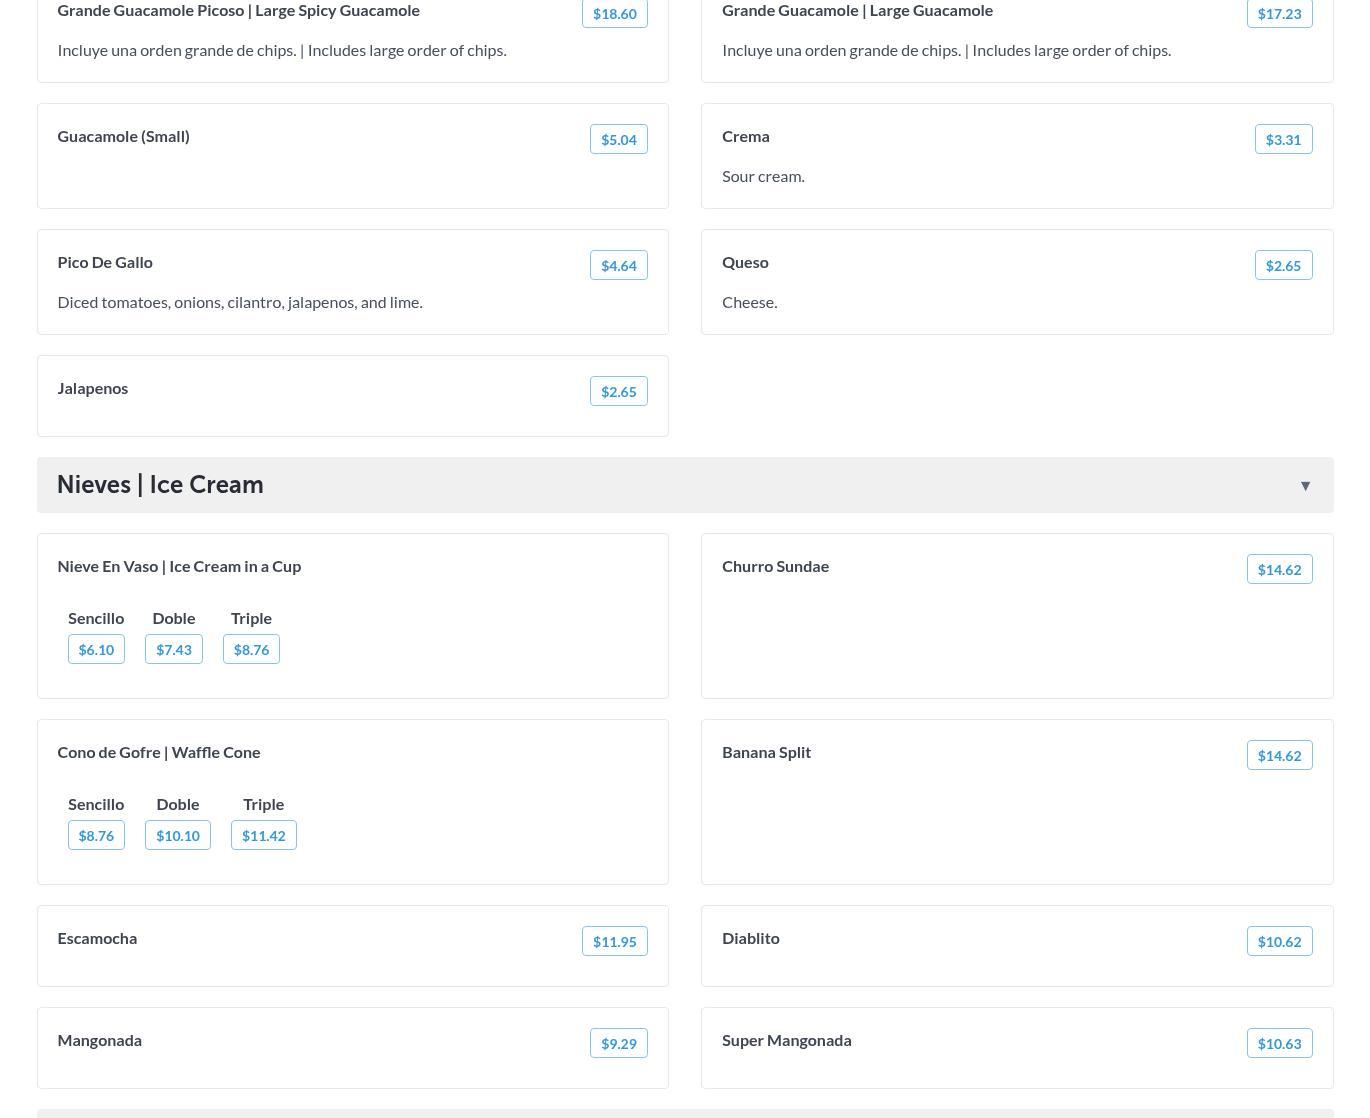Click the Guacamole (Small) $5.04 price
Image resolution: width=1370 pixels, height=1118 pixels.
coord(618,140)
